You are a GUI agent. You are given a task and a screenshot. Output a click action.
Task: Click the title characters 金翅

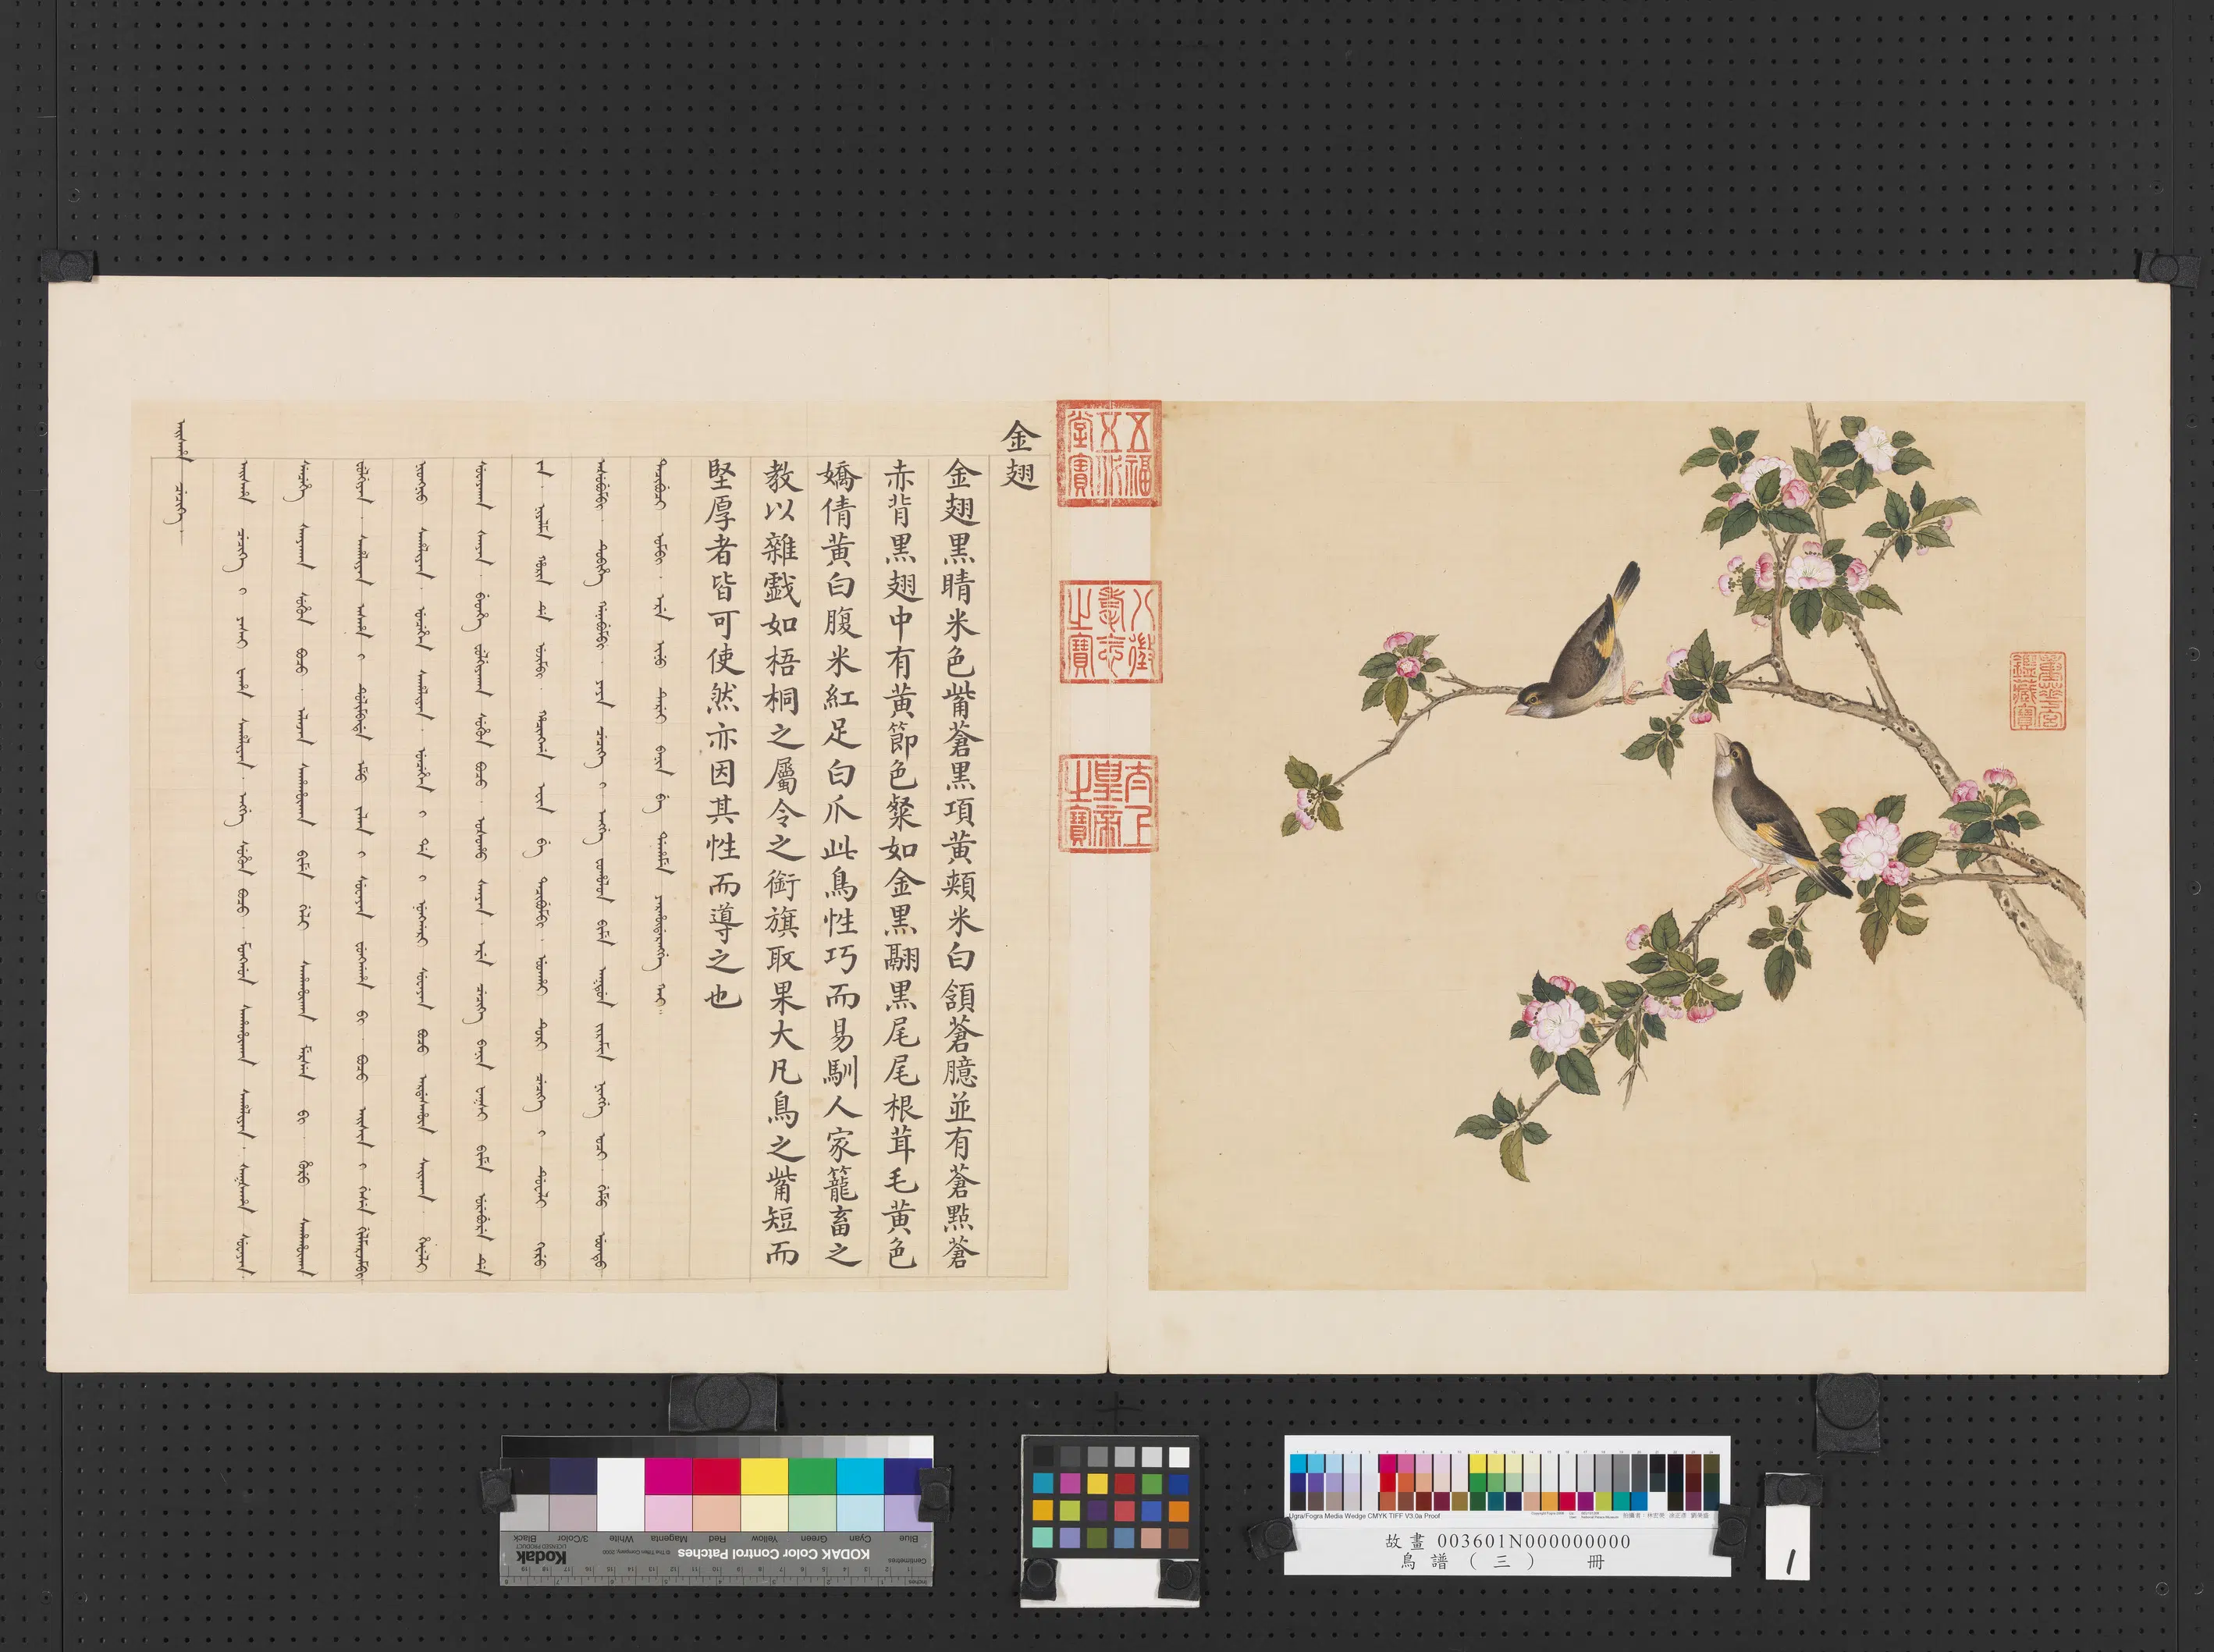[1022, 455]
